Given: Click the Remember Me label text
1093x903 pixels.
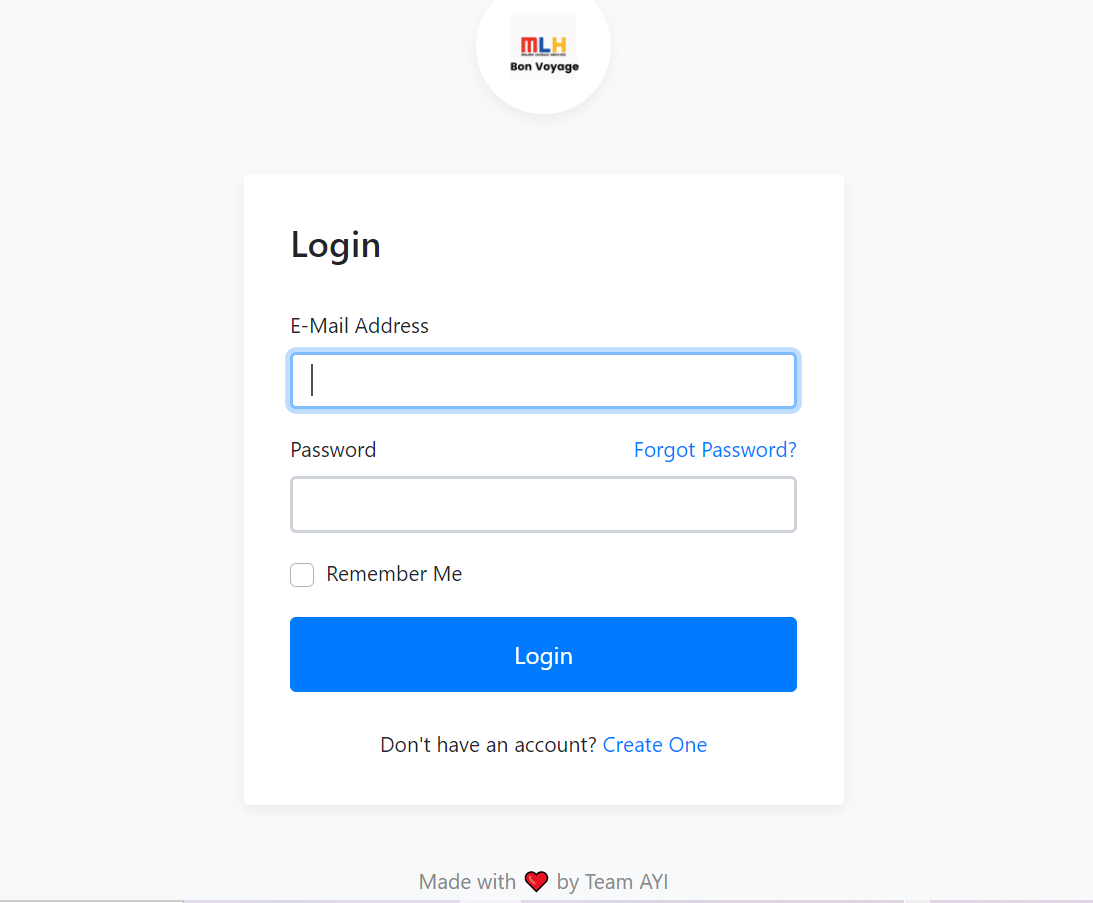Looking at the screenshot, I should pos(394,574).
